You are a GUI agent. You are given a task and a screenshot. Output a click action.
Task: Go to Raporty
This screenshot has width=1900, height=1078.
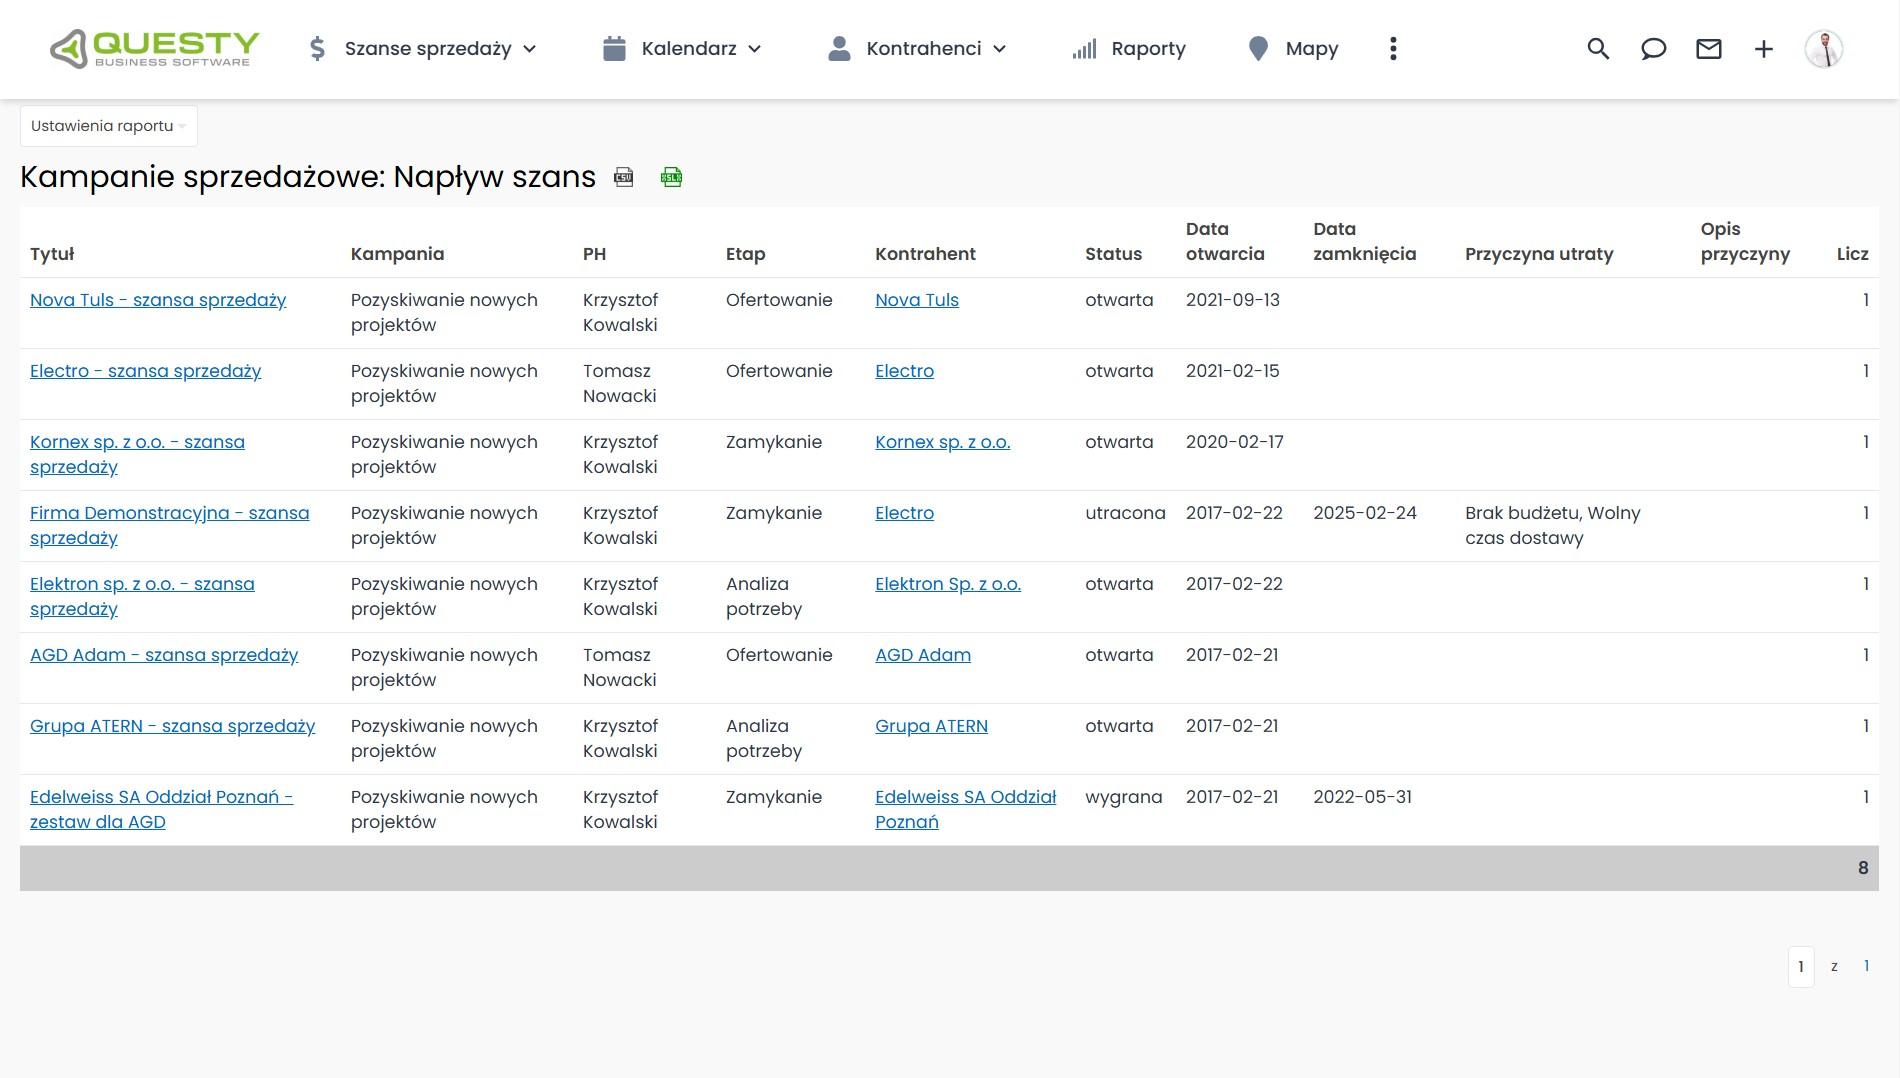[x=1148, y=49]
